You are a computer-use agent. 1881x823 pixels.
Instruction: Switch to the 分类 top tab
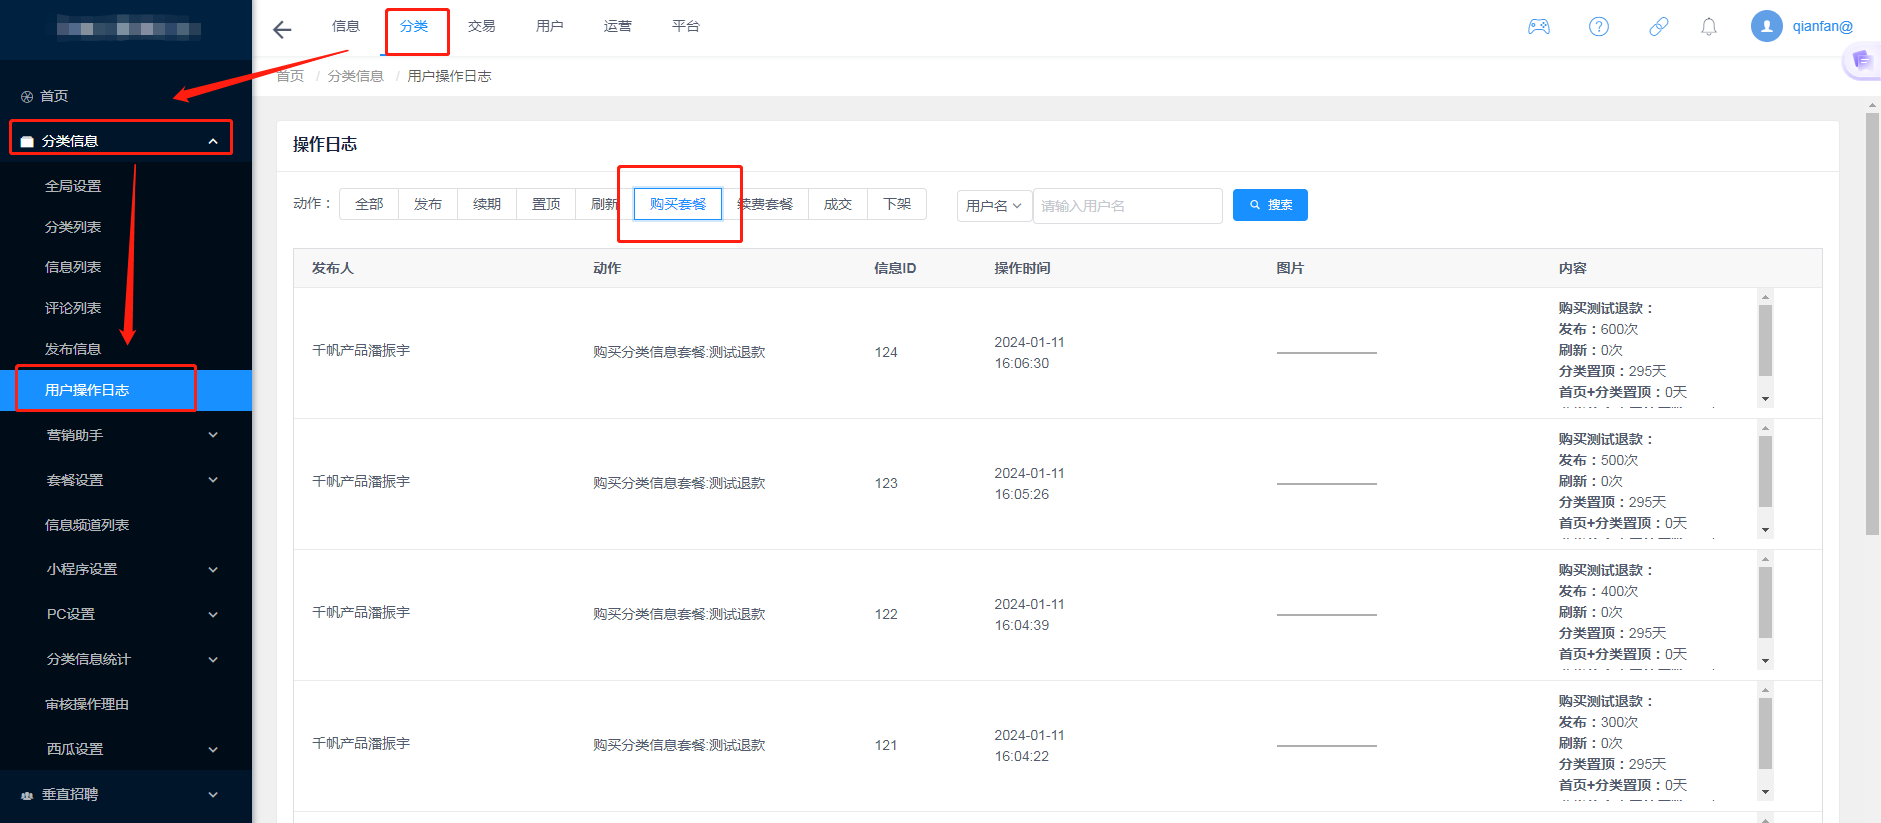(414, 26)
